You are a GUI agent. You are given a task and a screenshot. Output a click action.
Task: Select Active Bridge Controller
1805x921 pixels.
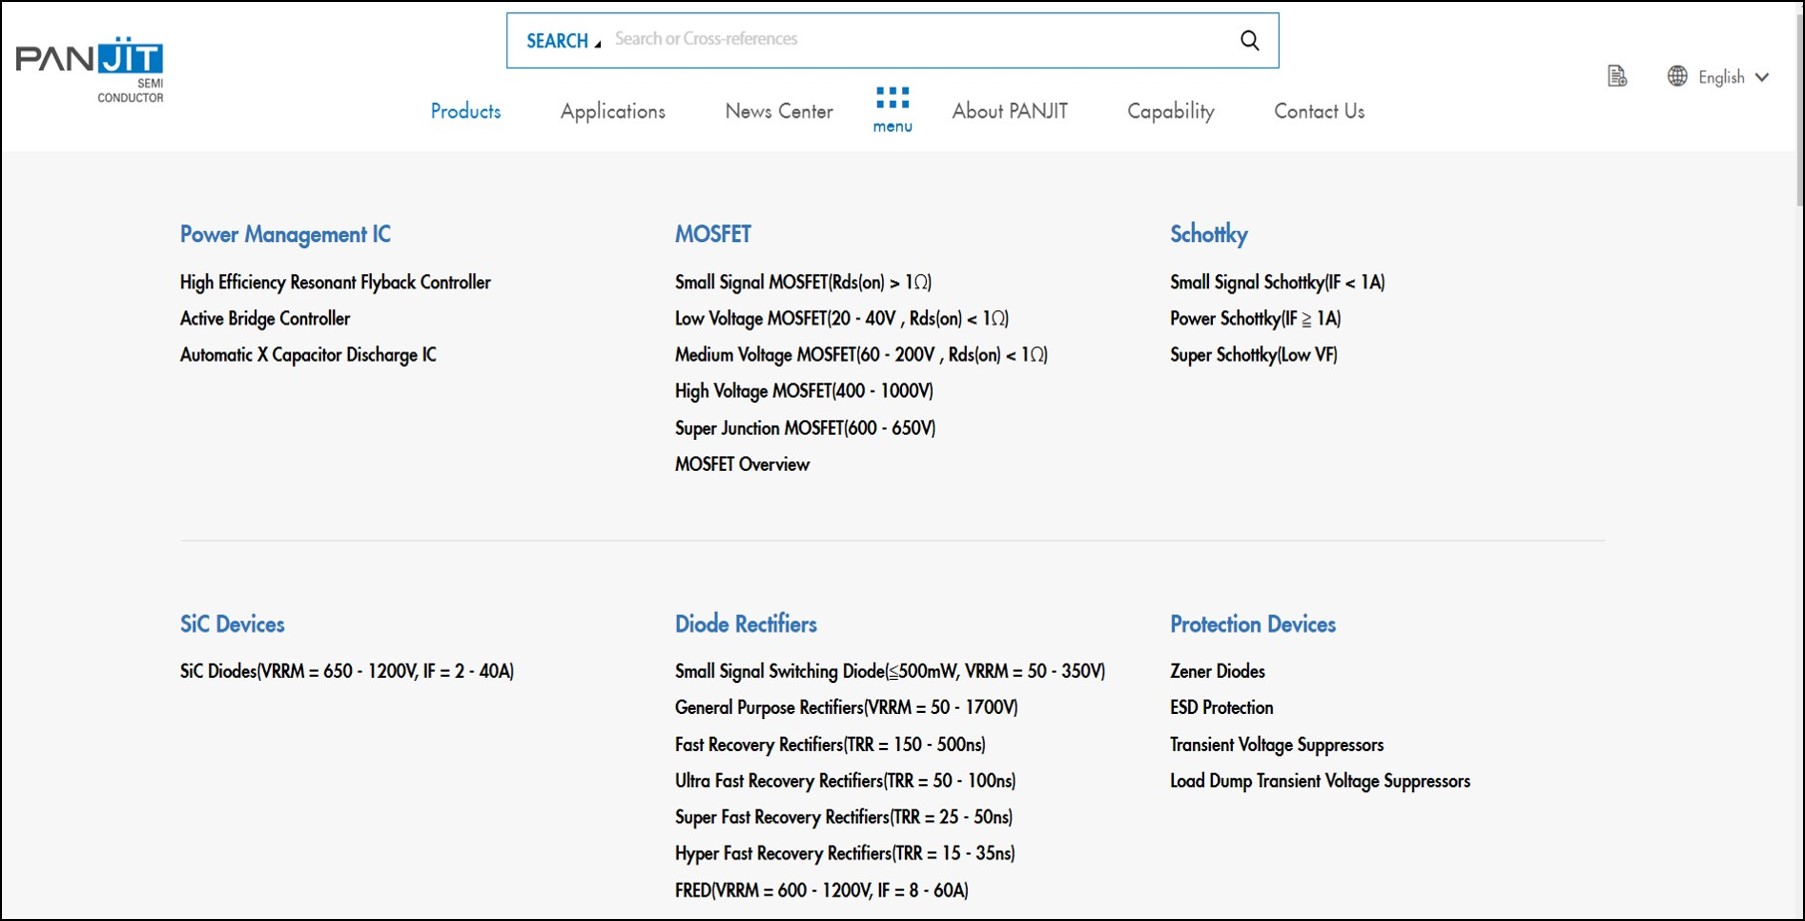point(265,318)
